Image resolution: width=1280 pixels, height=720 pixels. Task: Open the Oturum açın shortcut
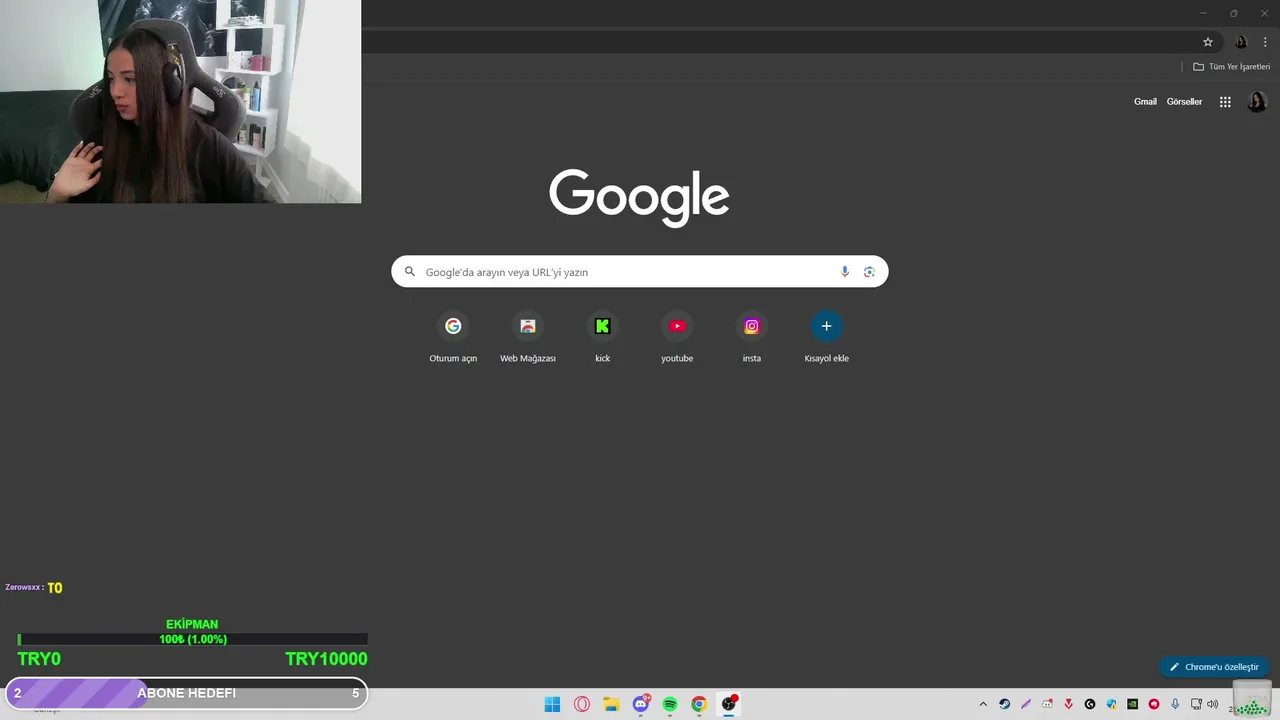453,338
